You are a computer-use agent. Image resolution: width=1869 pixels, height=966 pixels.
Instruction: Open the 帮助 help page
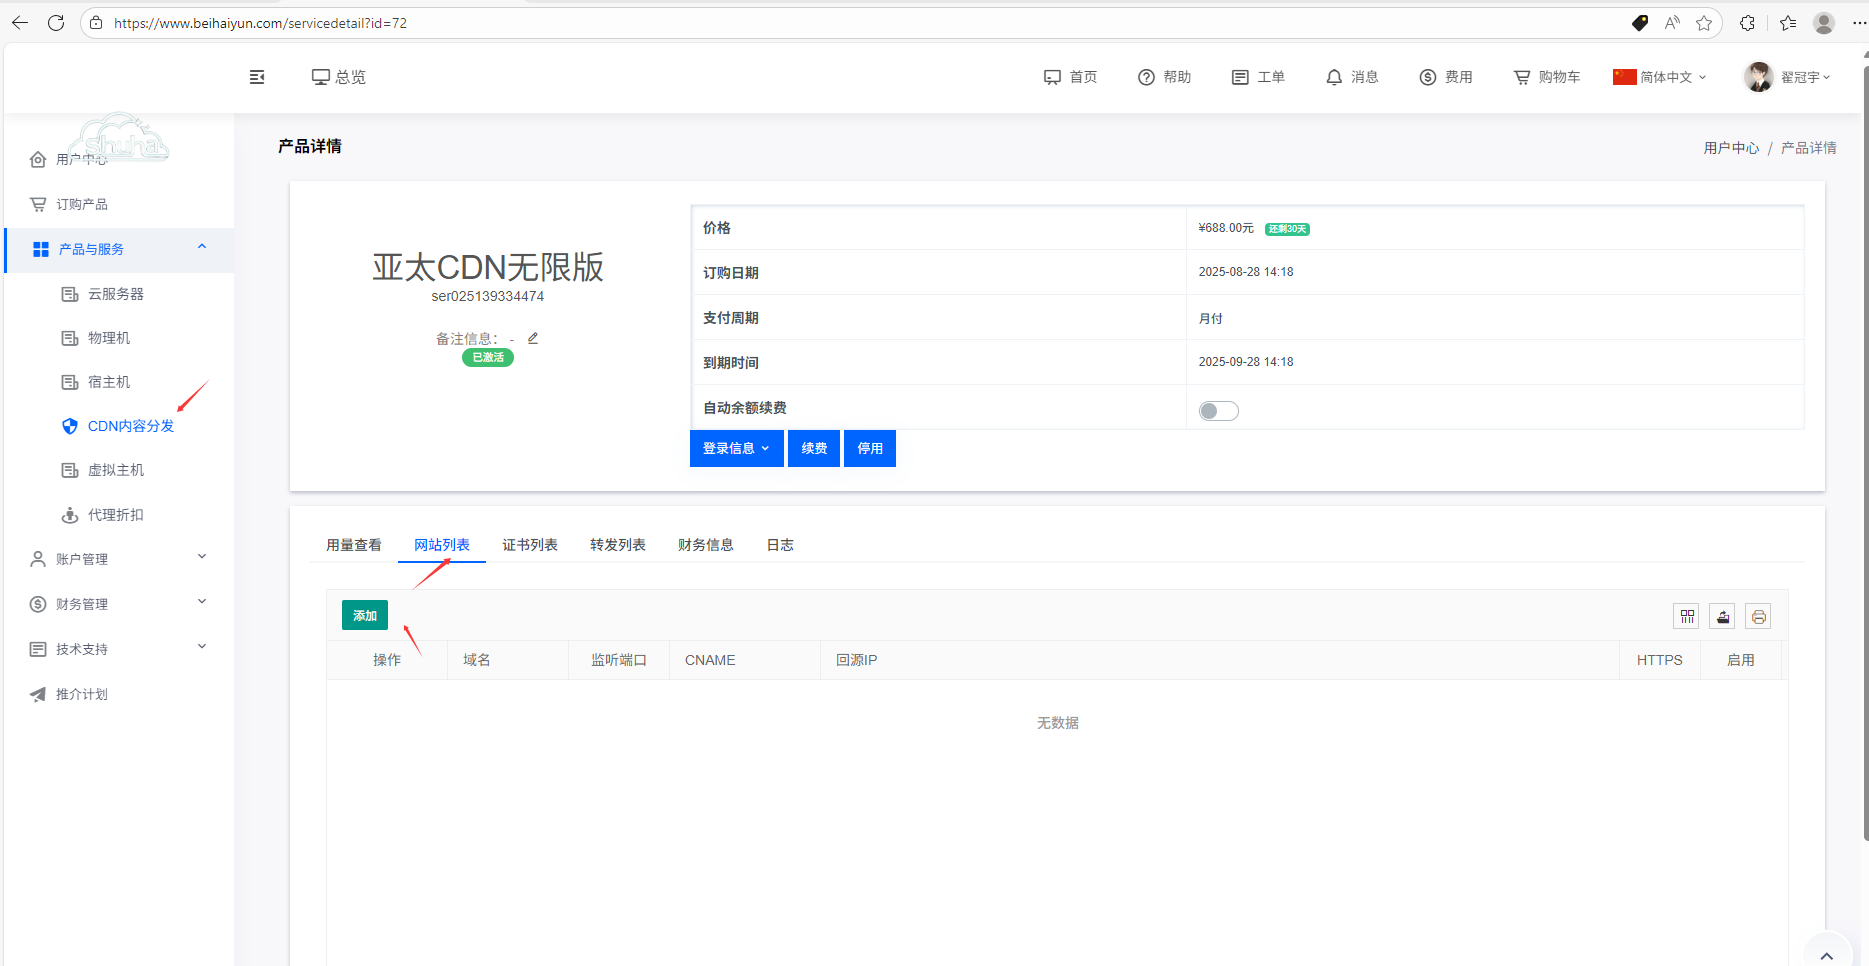[1165, 77]
